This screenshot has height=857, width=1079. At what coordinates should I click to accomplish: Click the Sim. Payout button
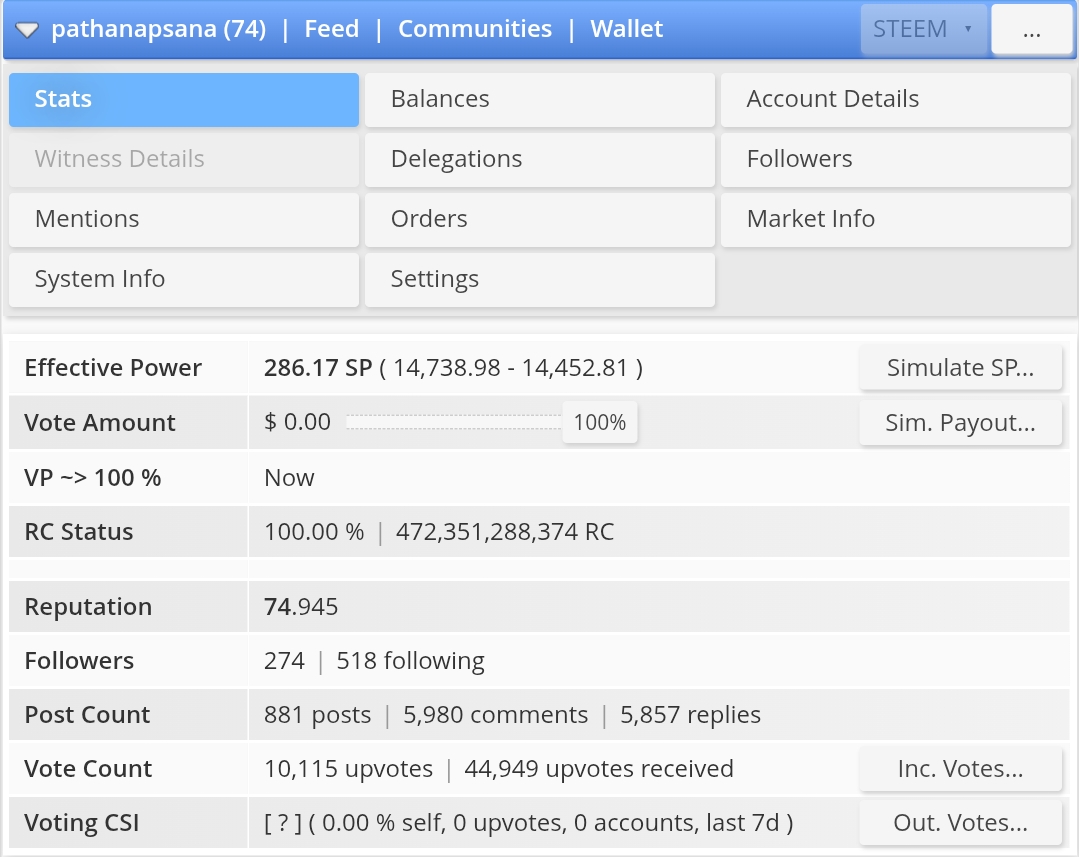(960, 423)
